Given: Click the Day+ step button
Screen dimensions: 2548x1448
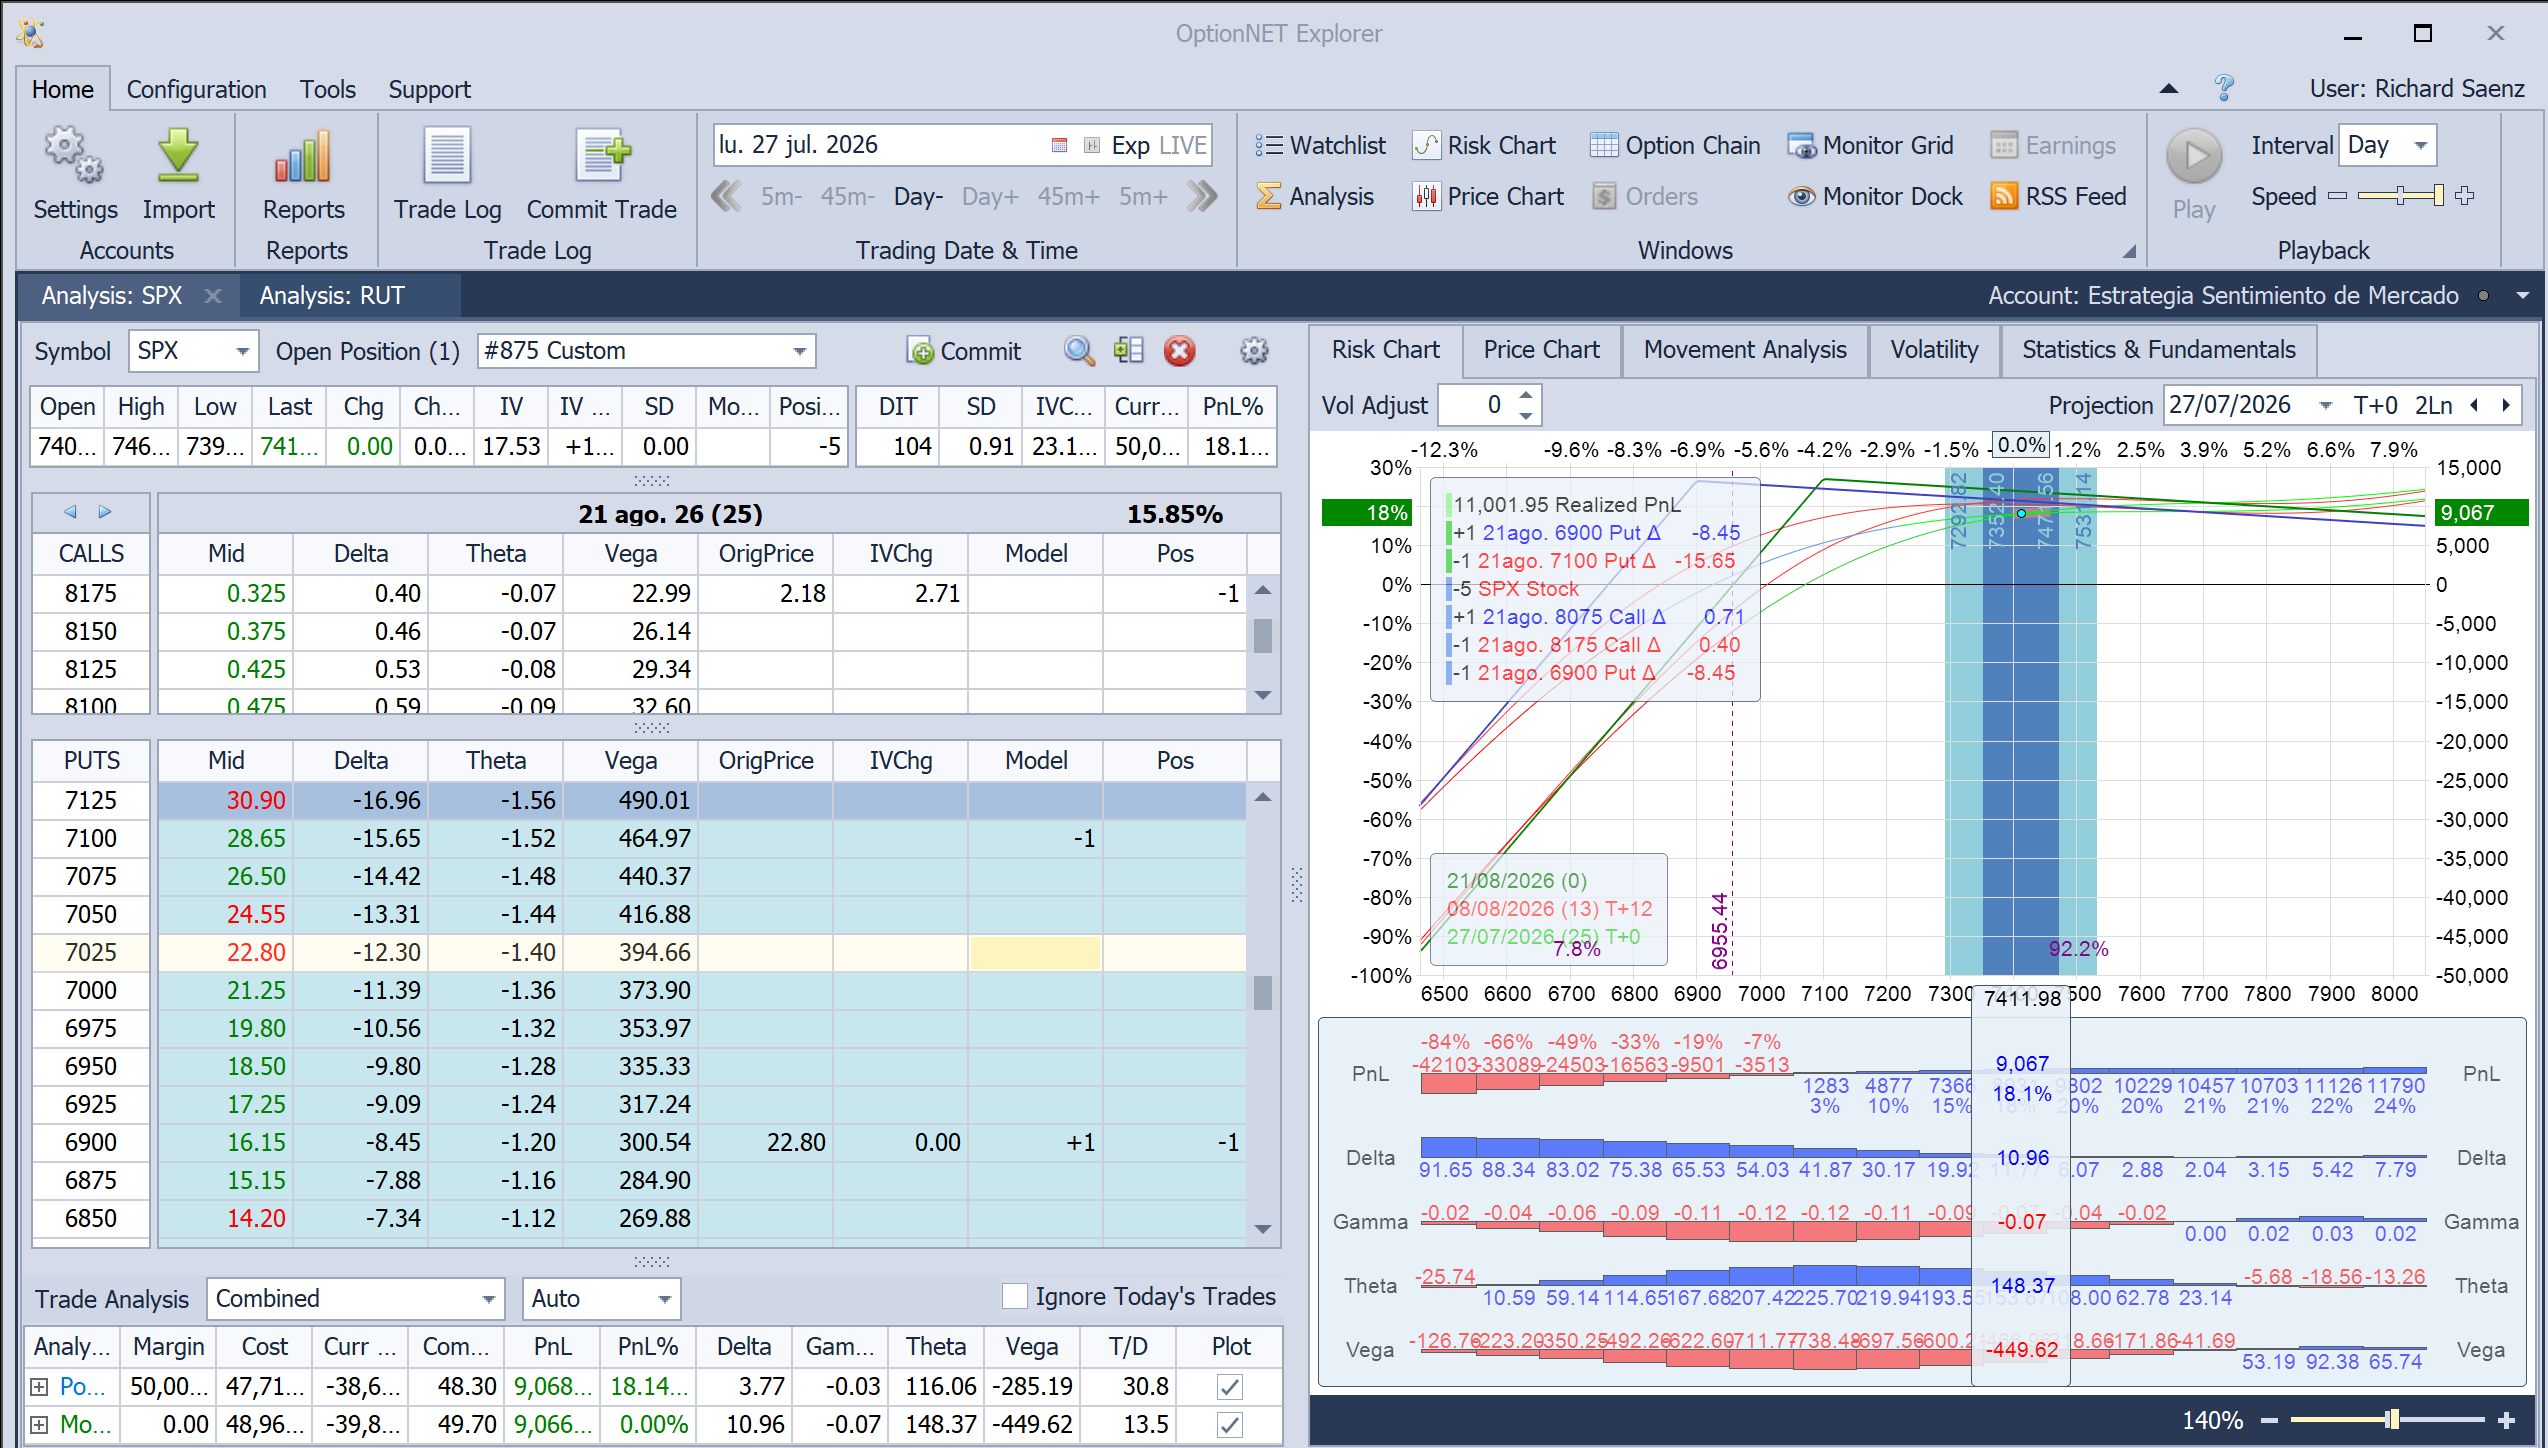Looking at the screenshot, I should click(990, 197).
